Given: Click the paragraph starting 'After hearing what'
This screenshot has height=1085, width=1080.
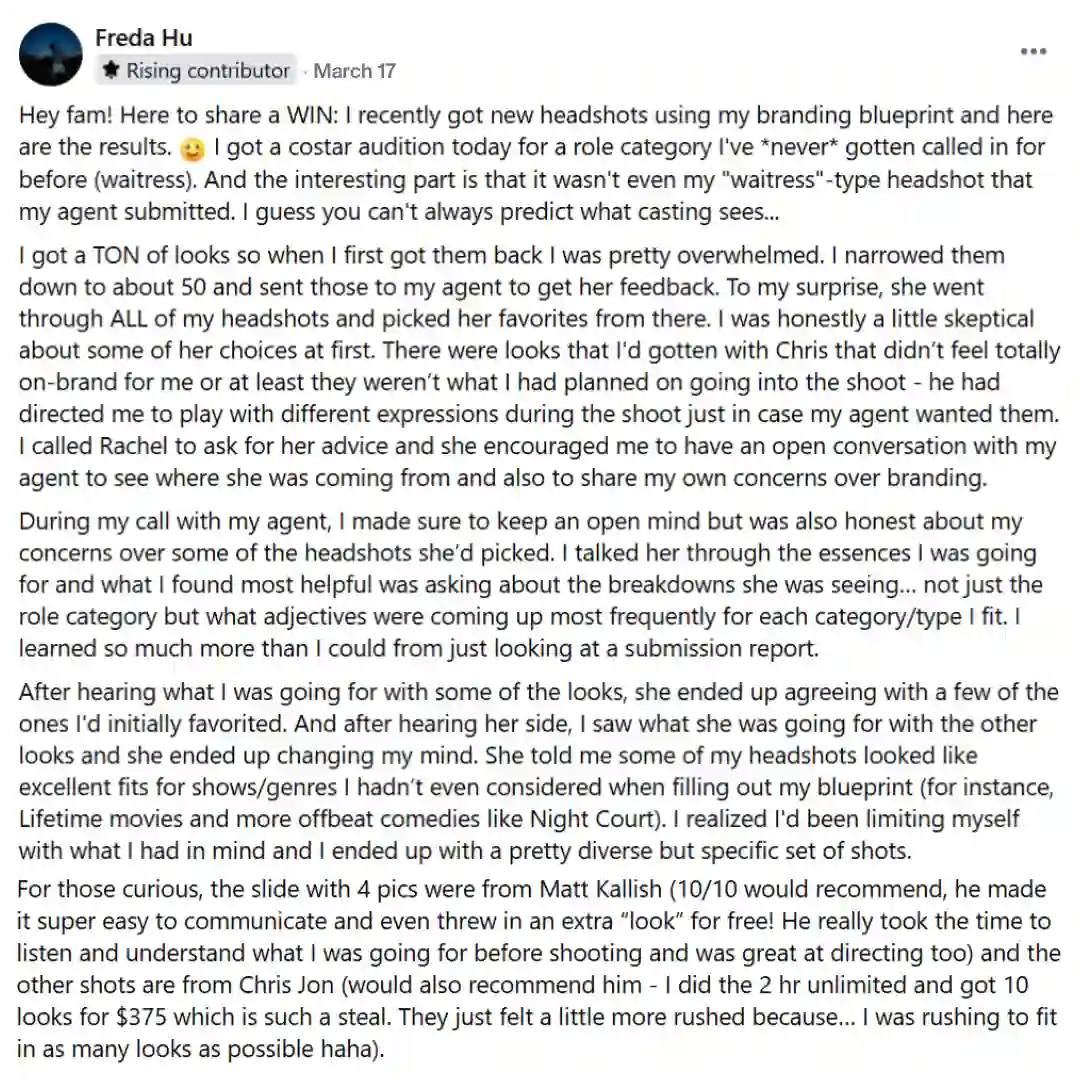Looking at the screenshot, I should [538, 771].
